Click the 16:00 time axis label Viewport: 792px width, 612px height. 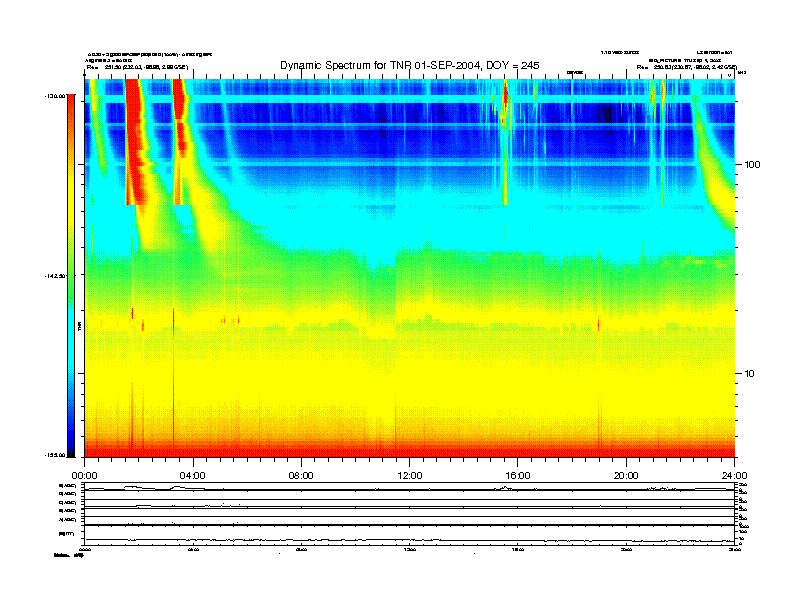point(518,476)
